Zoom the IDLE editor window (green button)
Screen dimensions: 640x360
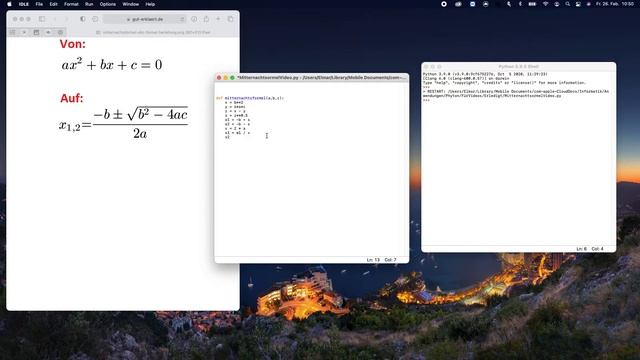click(232, 78)
